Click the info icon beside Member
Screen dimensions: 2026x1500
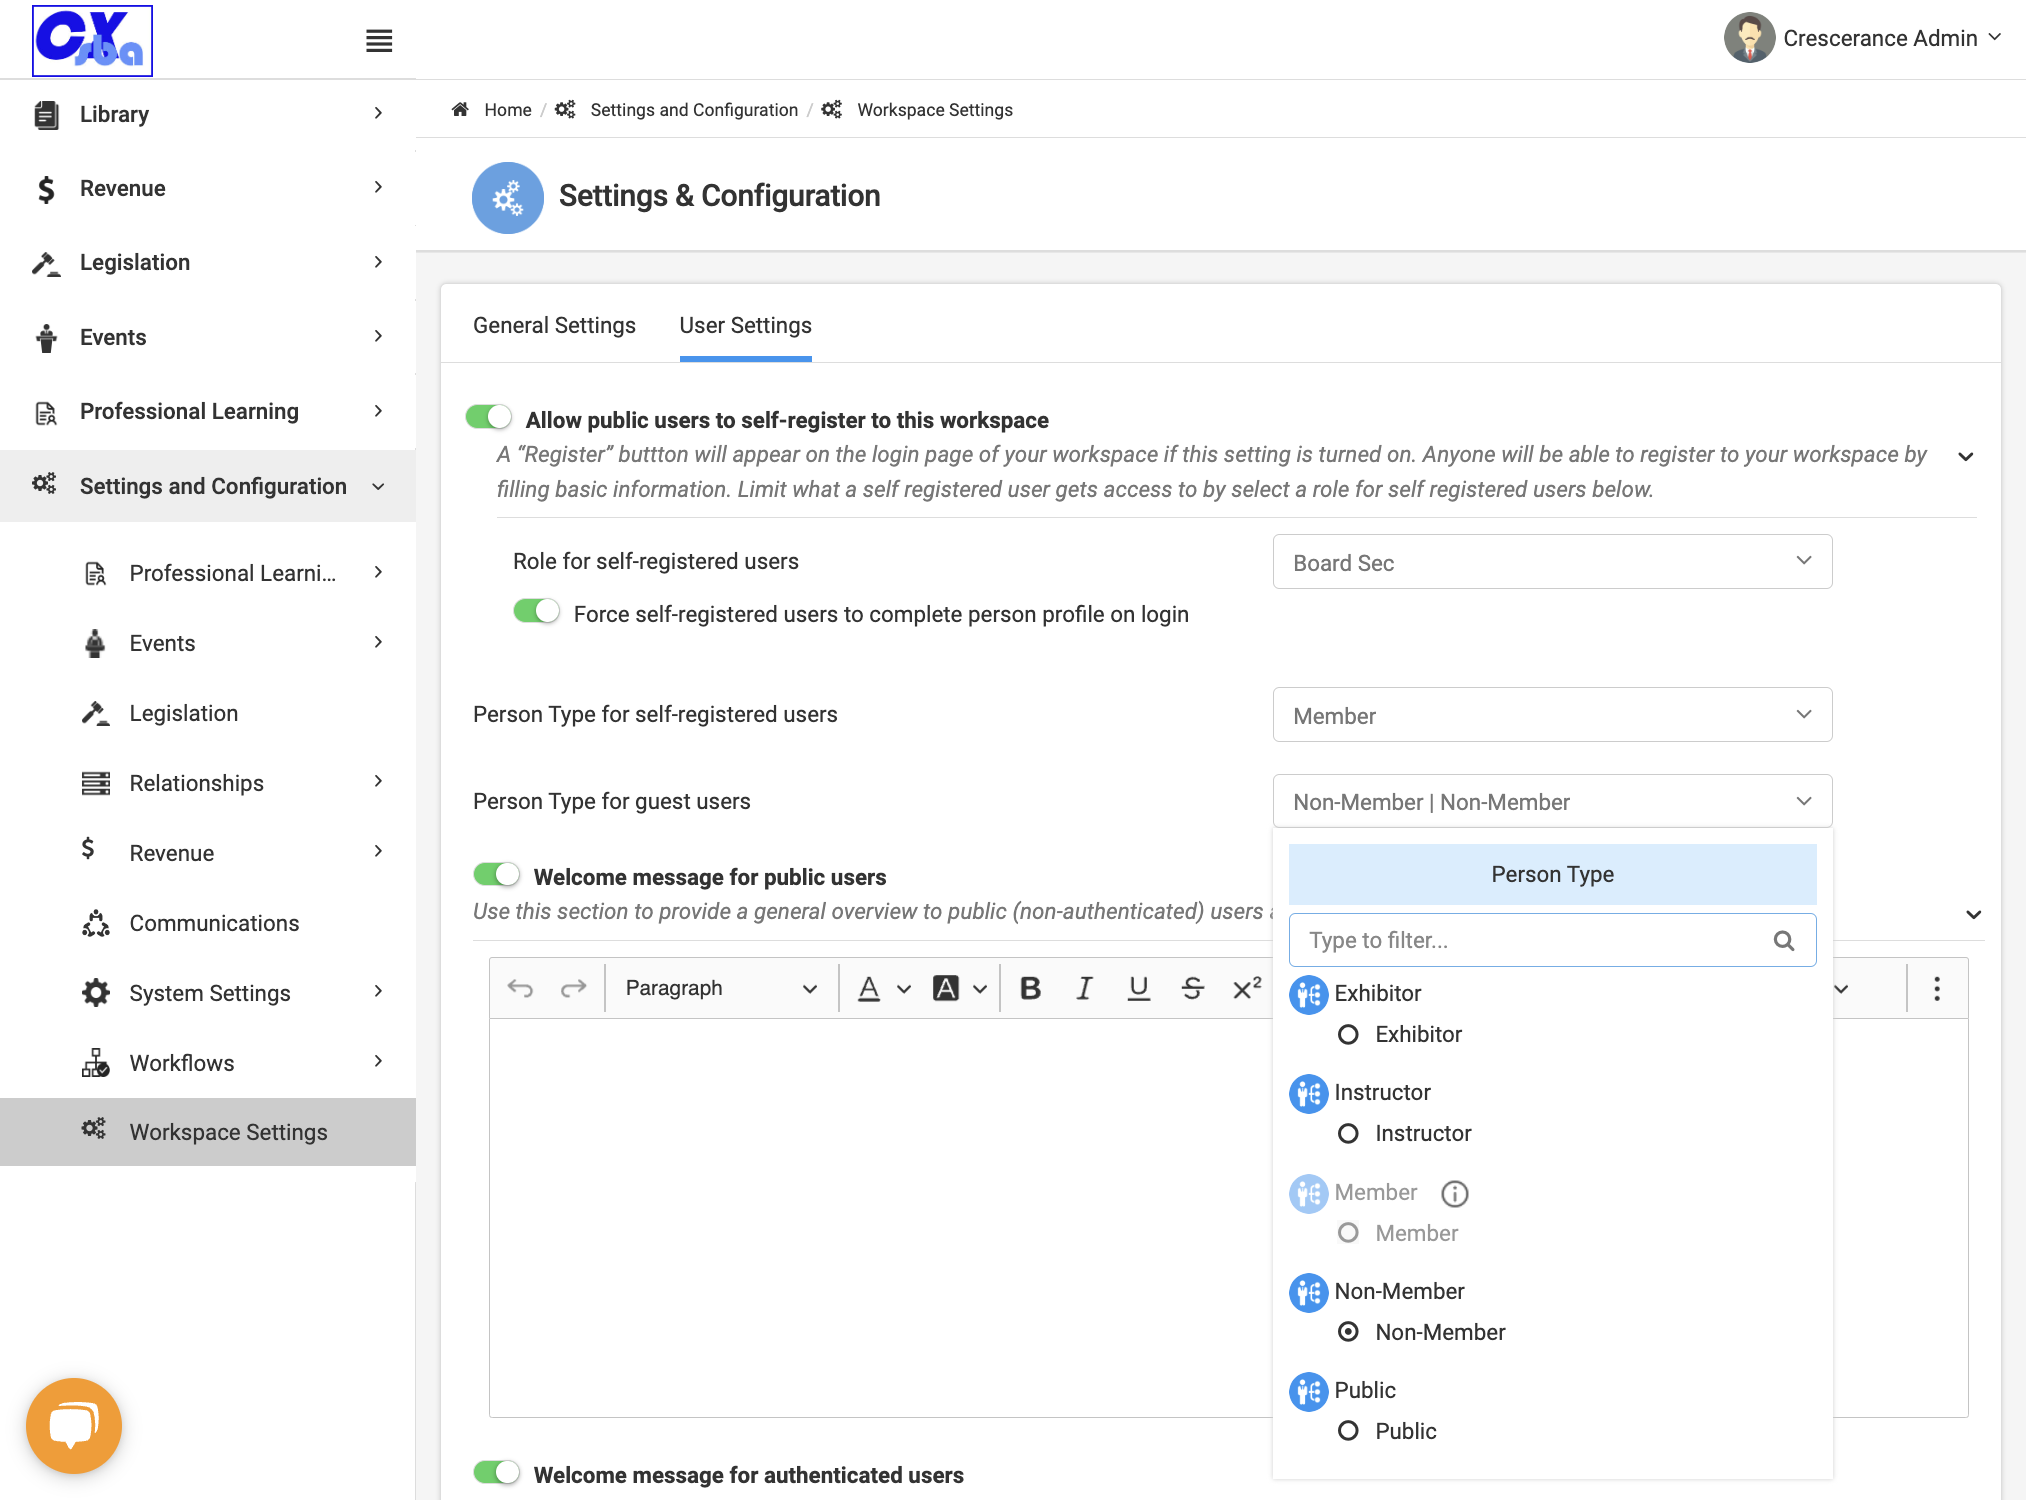[1454, 1193]
